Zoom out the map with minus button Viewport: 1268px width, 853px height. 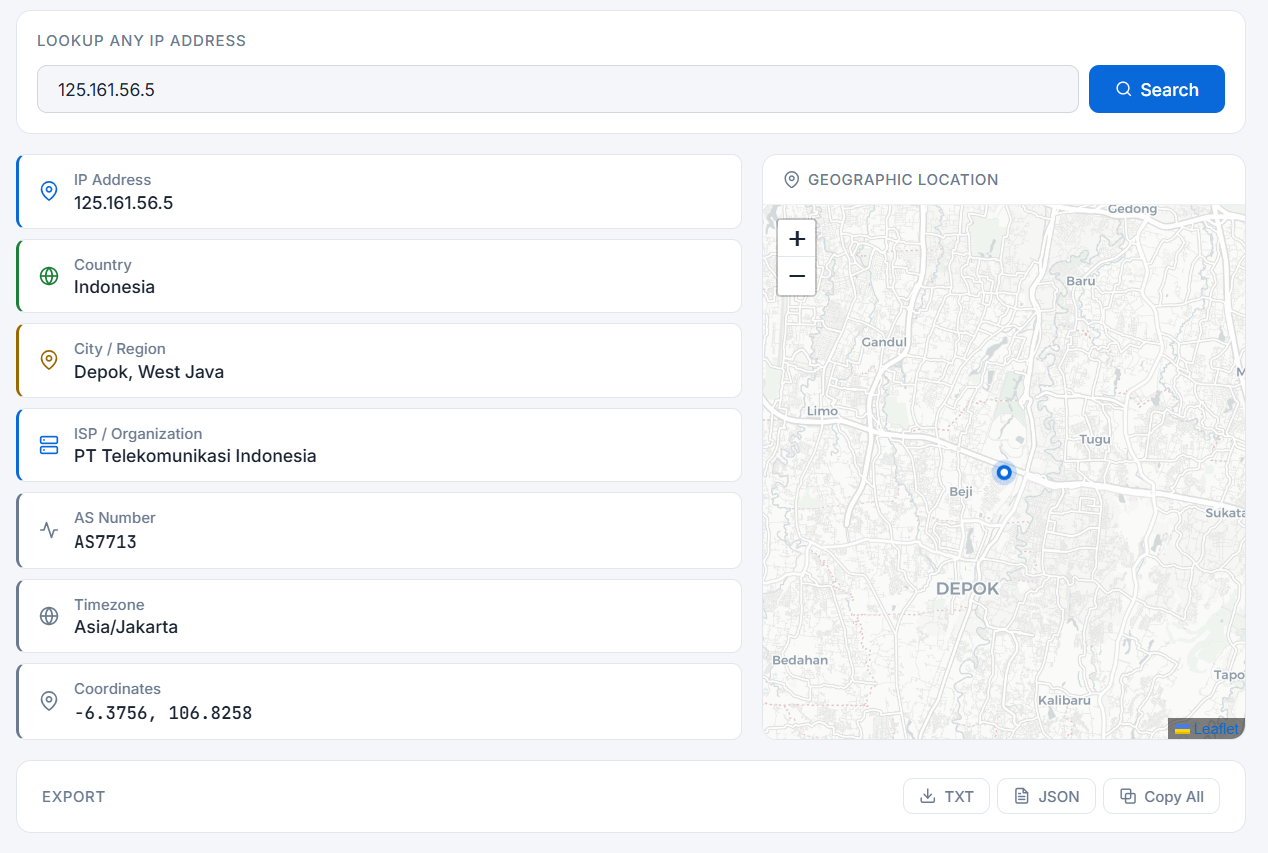point(797,276)
